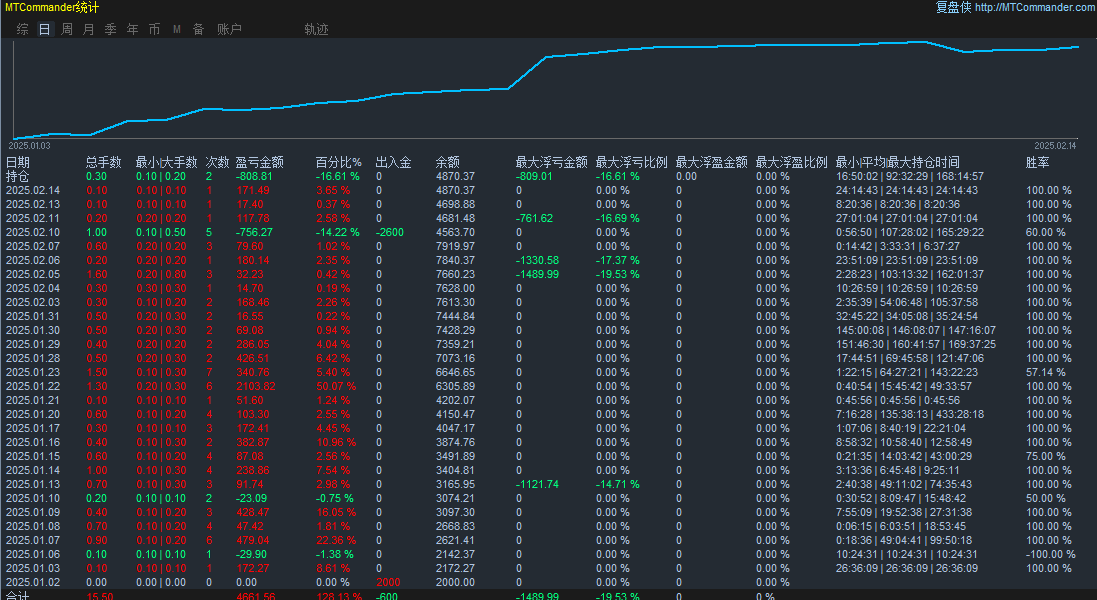Sort by the 日期 column header

tap(18, 162)
